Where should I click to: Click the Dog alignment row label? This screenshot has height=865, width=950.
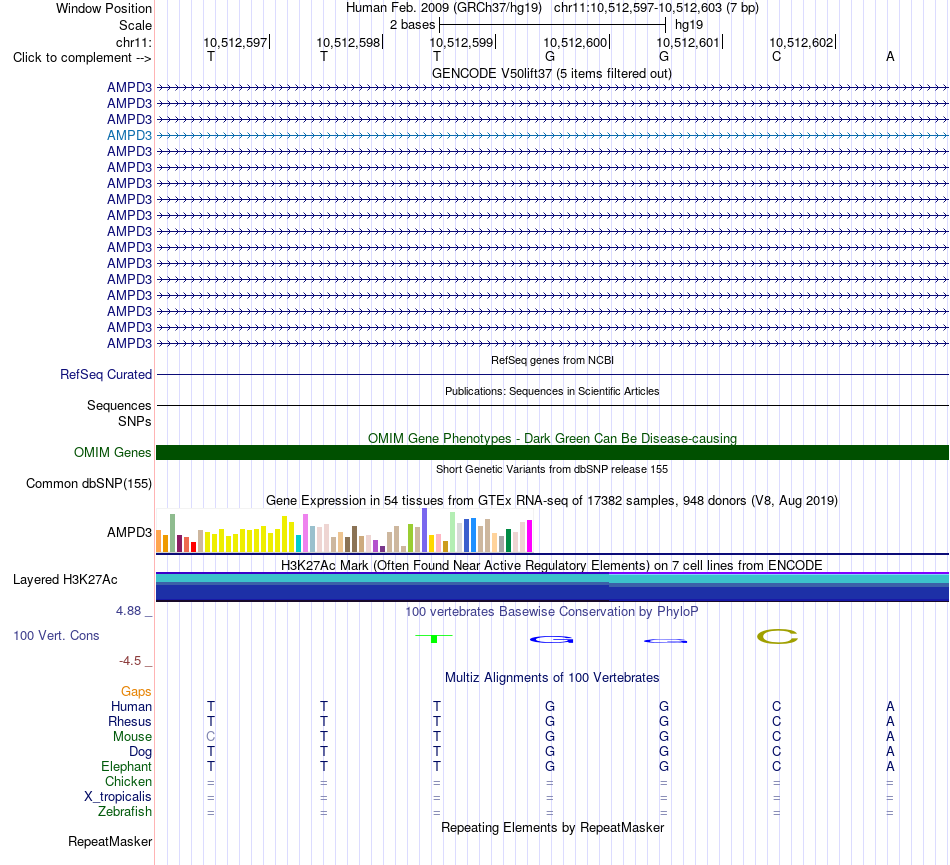(140, 752)
